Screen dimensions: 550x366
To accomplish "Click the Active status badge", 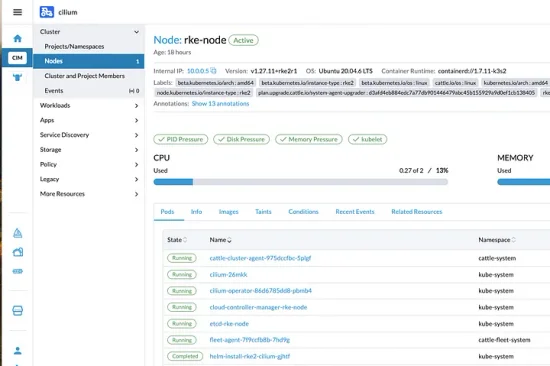I will (x=243, y=40).
